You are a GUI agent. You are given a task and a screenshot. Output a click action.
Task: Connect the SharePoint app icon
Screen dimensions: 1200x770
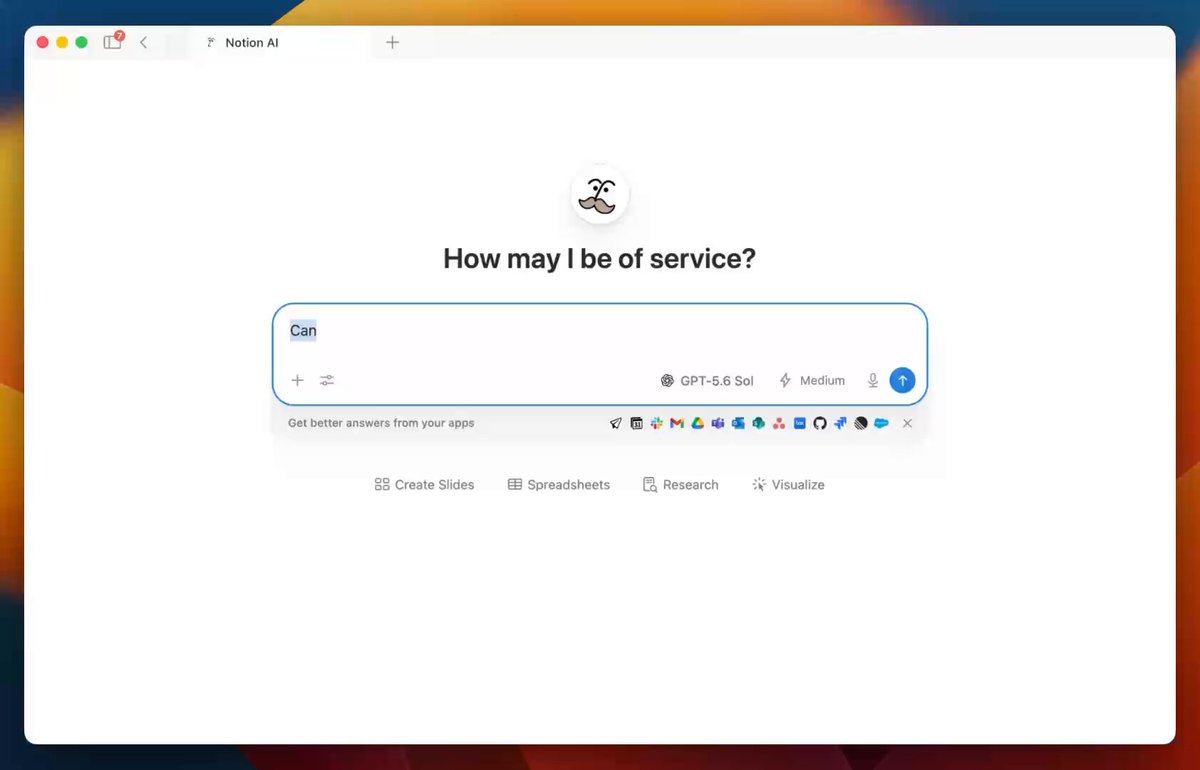click(x=759, y=423)
